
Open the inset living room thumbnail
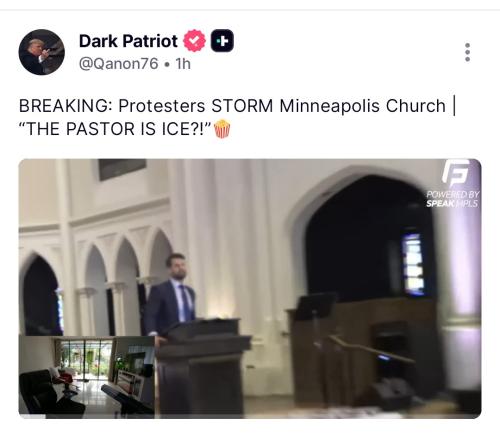tap(87, 377)
